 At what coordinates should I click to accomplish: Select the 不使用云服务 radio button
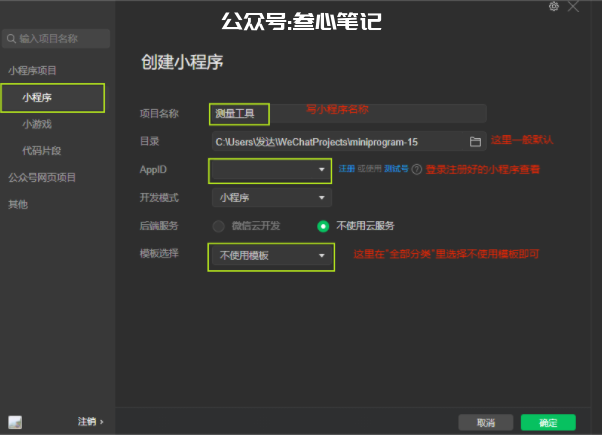click(x=323, y=226)
